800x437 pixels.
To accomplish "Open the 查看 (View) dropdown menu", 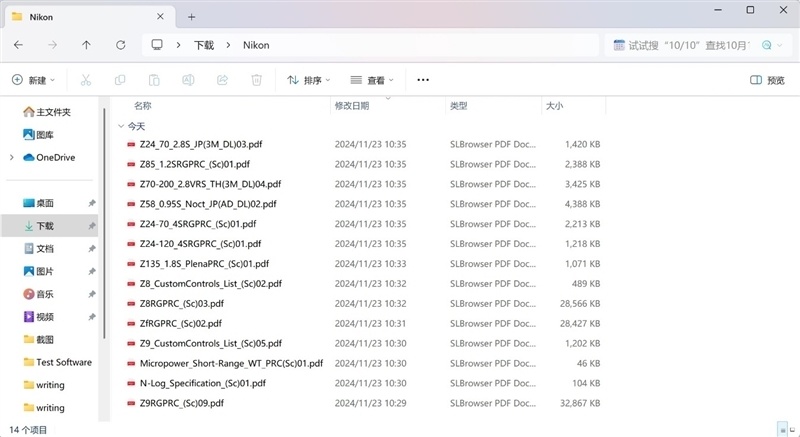I will pyautogui.click(x=372, y=80).
